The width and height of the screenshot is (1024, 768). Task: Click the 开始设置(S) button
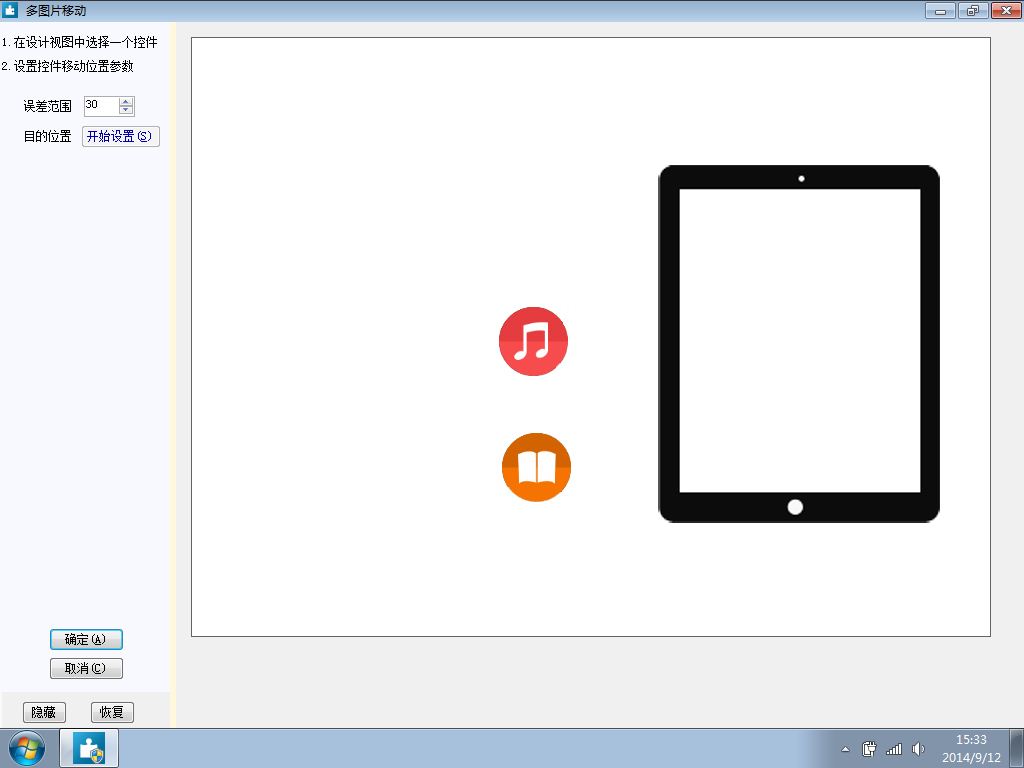click(120, 136)
